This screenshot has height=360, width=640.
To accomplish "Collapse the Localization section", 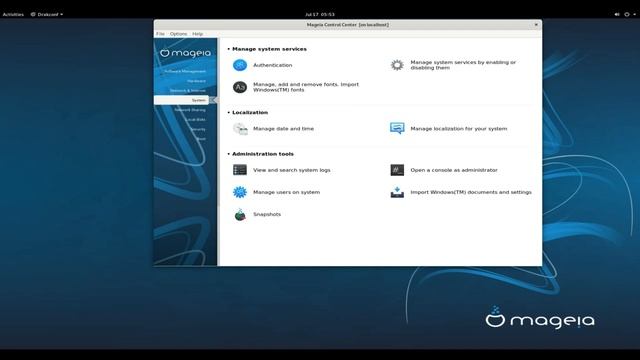I will pyautogui.click(x=229, y=112).
